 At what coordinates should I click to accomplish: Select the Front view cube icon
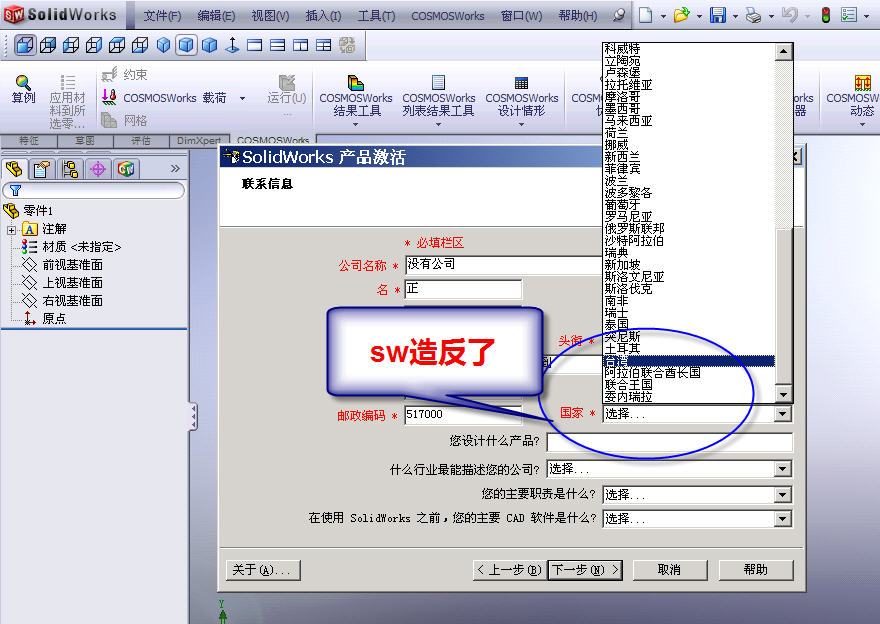click(24, 45)
